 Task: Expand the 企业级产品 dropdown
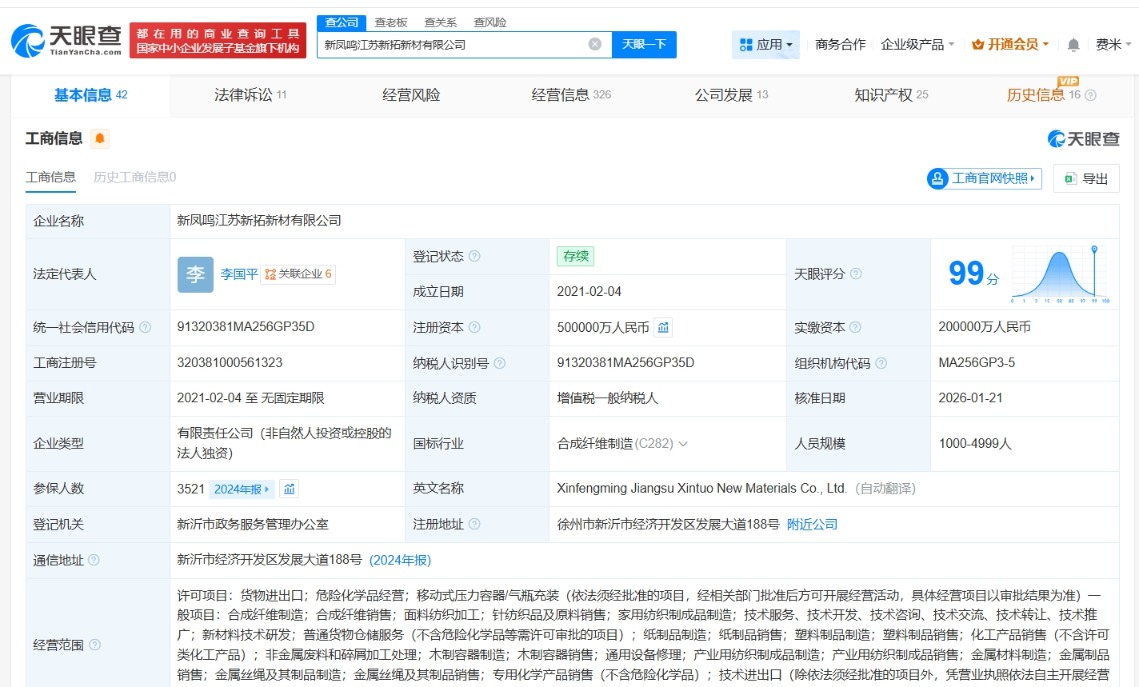pyautogui.click(x=917, y=45)
